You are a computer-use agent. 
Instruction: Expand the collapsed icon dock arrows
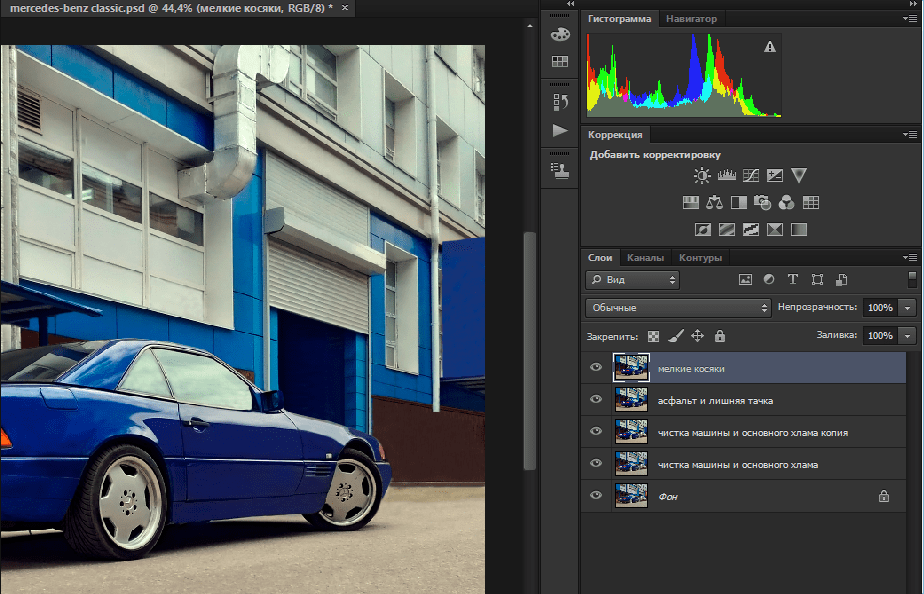[570, 4]
